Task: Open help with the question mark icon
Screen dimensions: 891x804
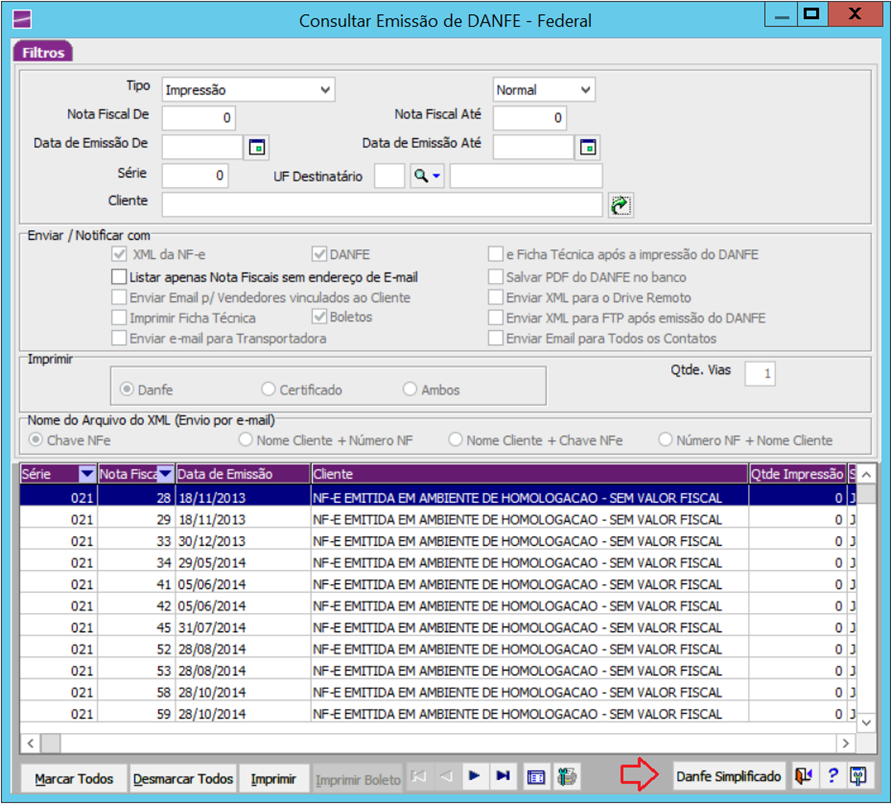Action: pyautogui.click(x=832, y=776)
